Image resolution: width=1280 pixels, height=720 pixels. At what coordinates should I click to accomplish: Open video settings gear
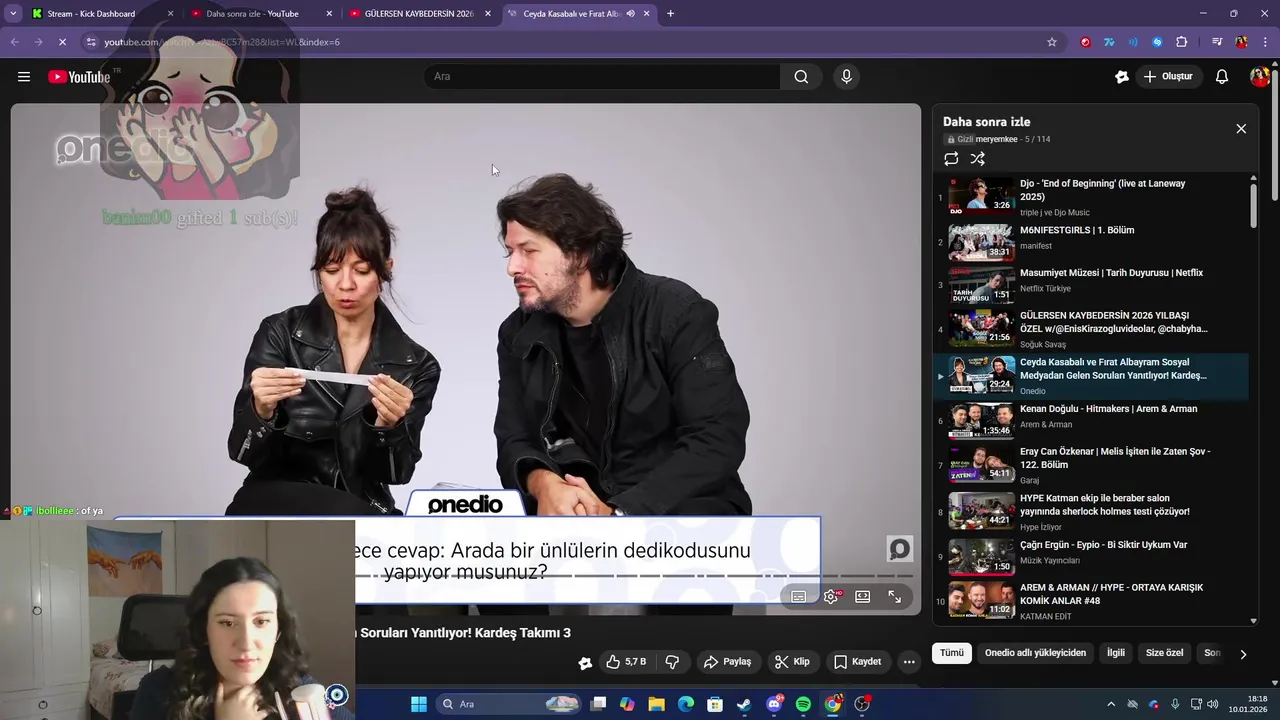click(831, 597)
